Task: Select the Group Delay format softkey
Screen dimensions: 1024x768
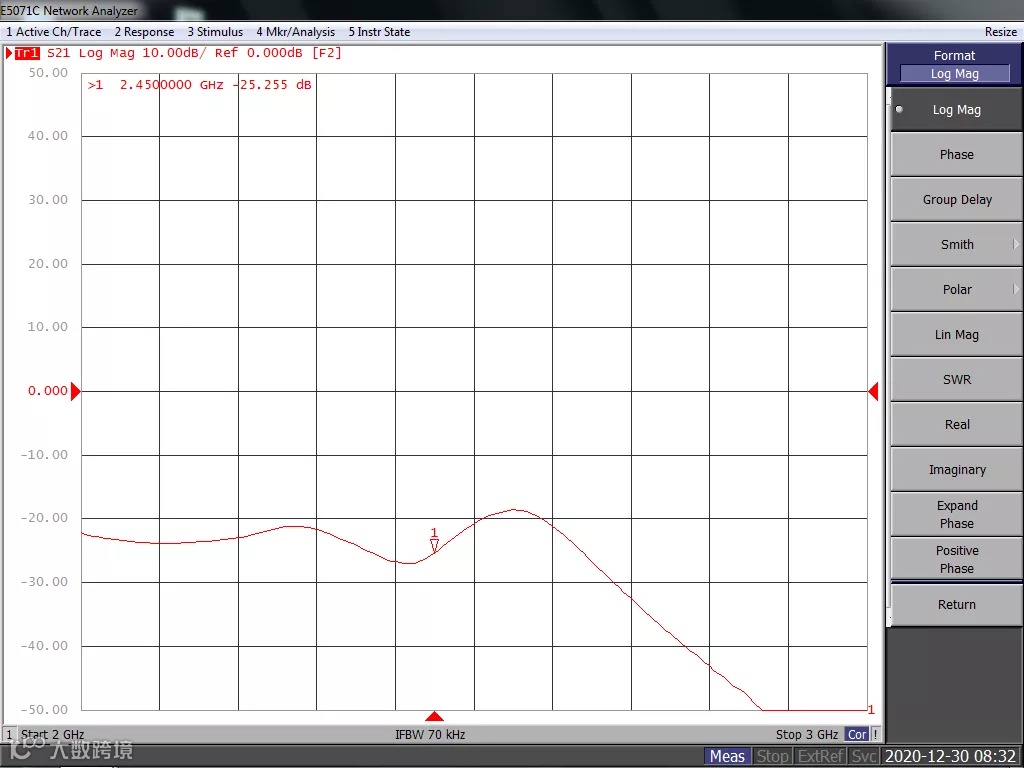Action: 956,200
